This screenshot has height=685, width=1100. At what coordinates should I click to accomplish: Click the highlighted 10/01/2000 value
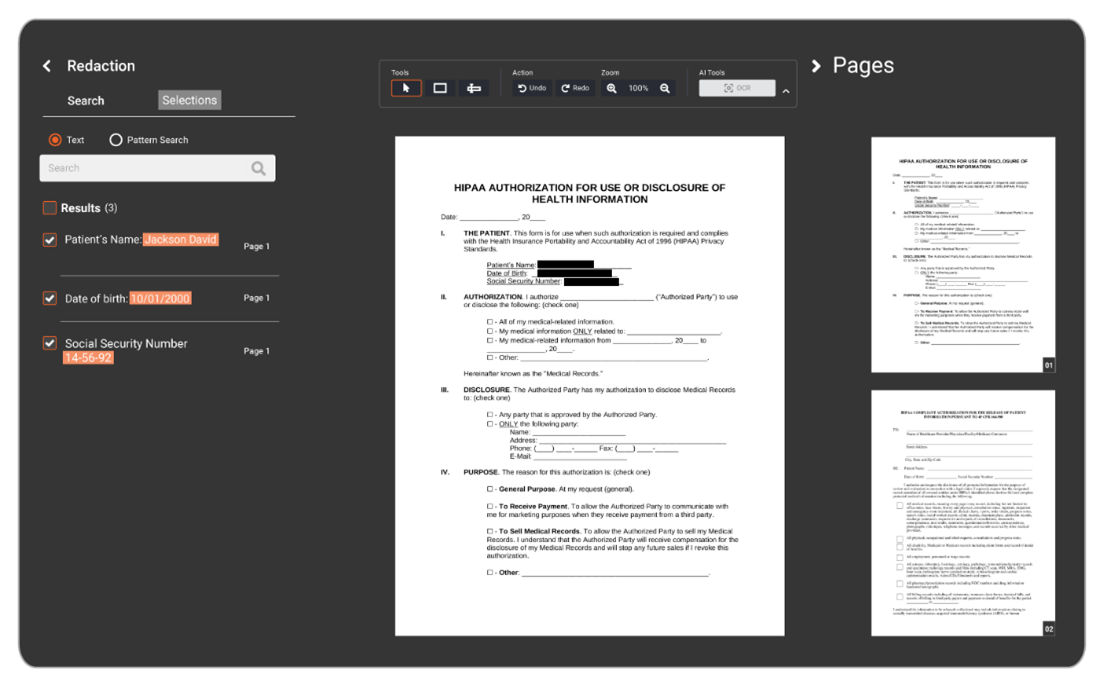point(160,298)
